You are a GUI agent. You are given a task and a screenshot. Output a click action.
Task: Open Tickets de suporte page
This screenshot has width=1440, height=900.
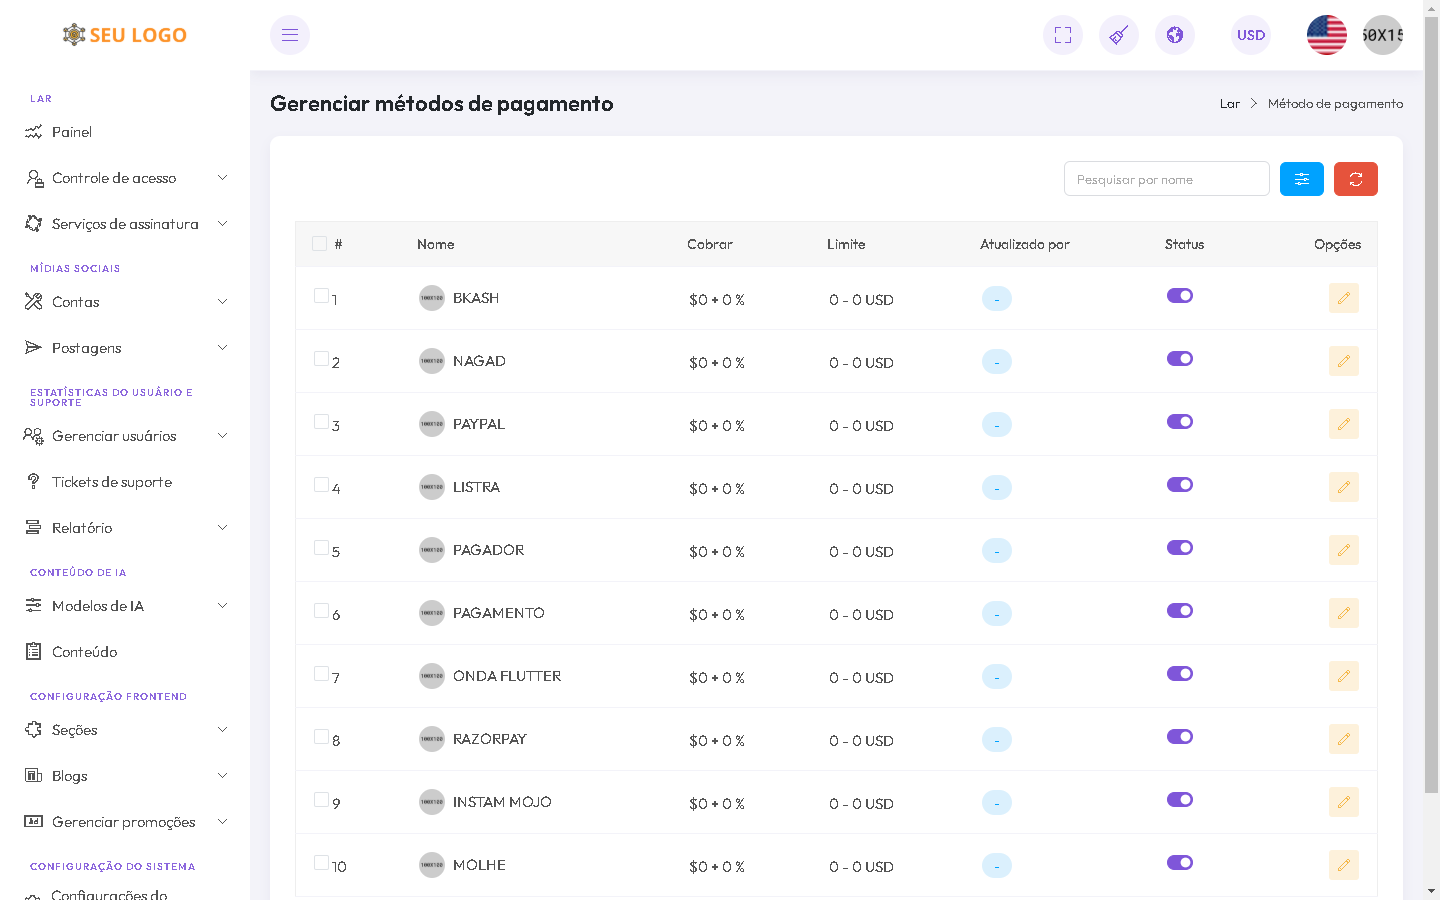pyautogui.click(x=111, y=482)
